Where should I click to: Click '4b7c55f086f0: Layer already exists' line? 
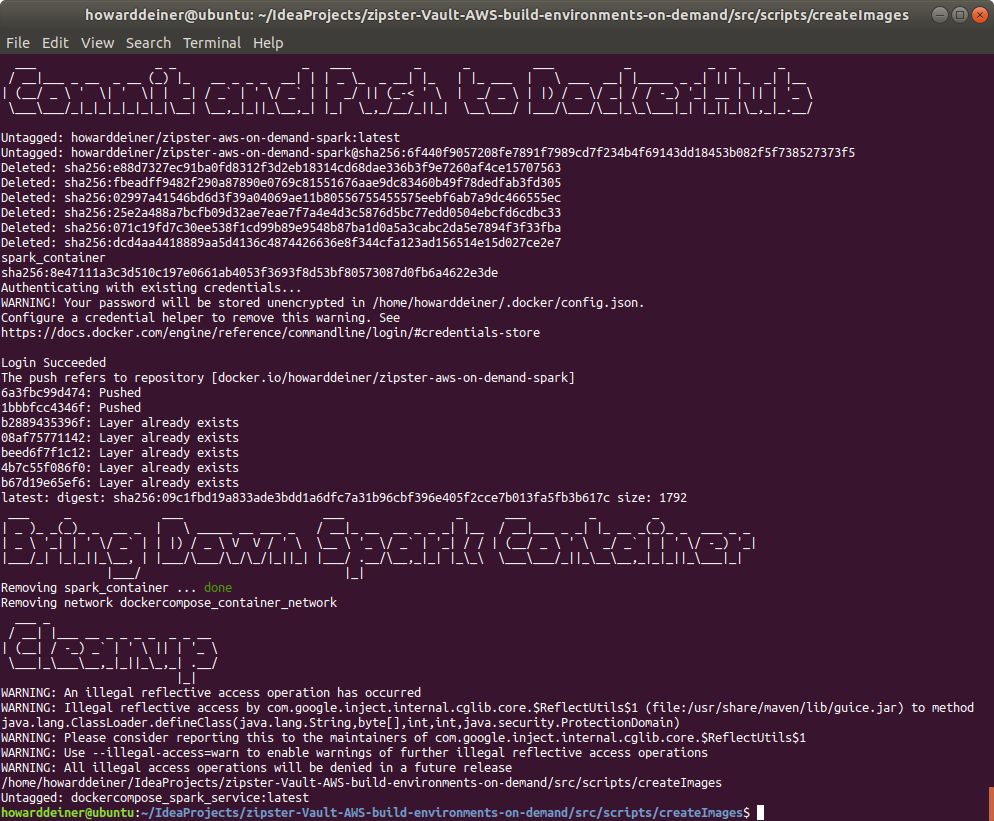tap(120, 468)
